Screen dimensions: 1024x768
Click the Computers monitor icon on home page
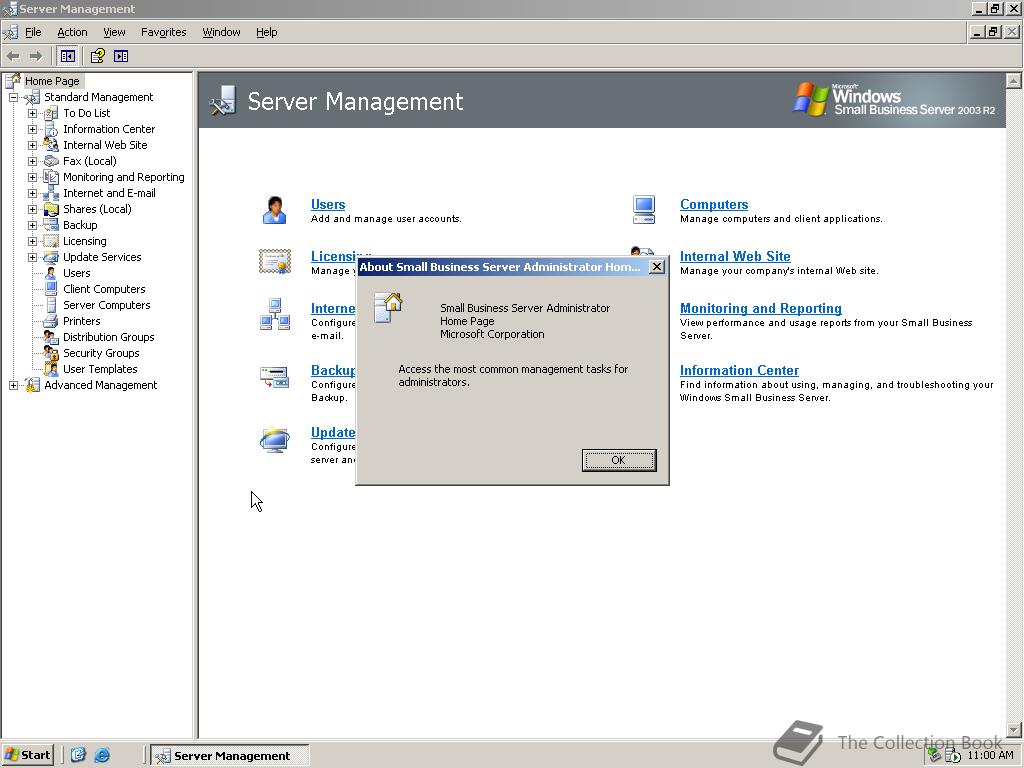(x=644, y=210)
